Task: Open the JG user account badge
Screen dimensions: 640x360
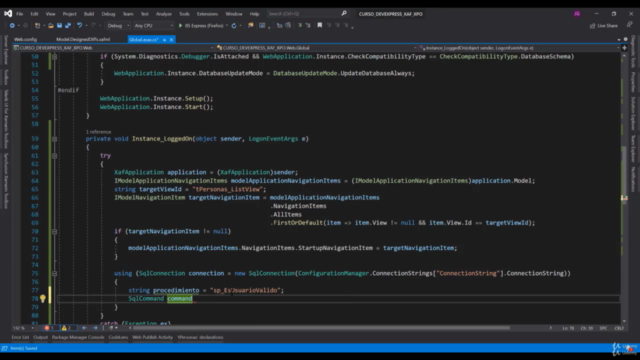Action: [577, 13]
